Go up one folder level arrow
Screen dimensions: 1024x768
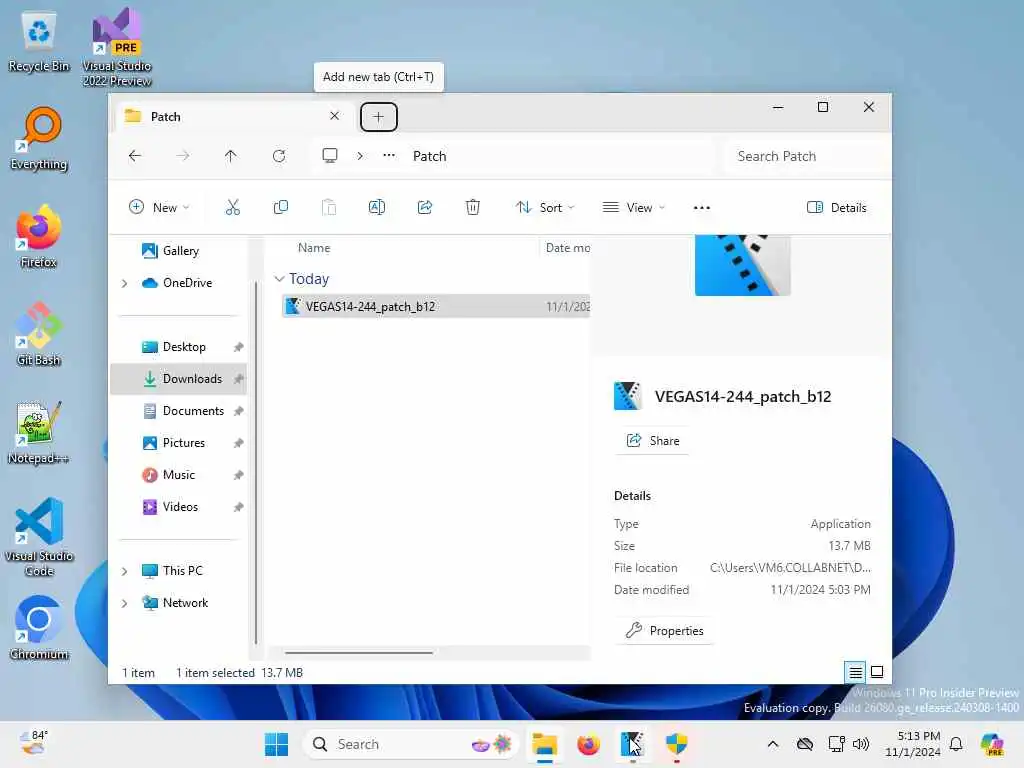coord(231,156)
